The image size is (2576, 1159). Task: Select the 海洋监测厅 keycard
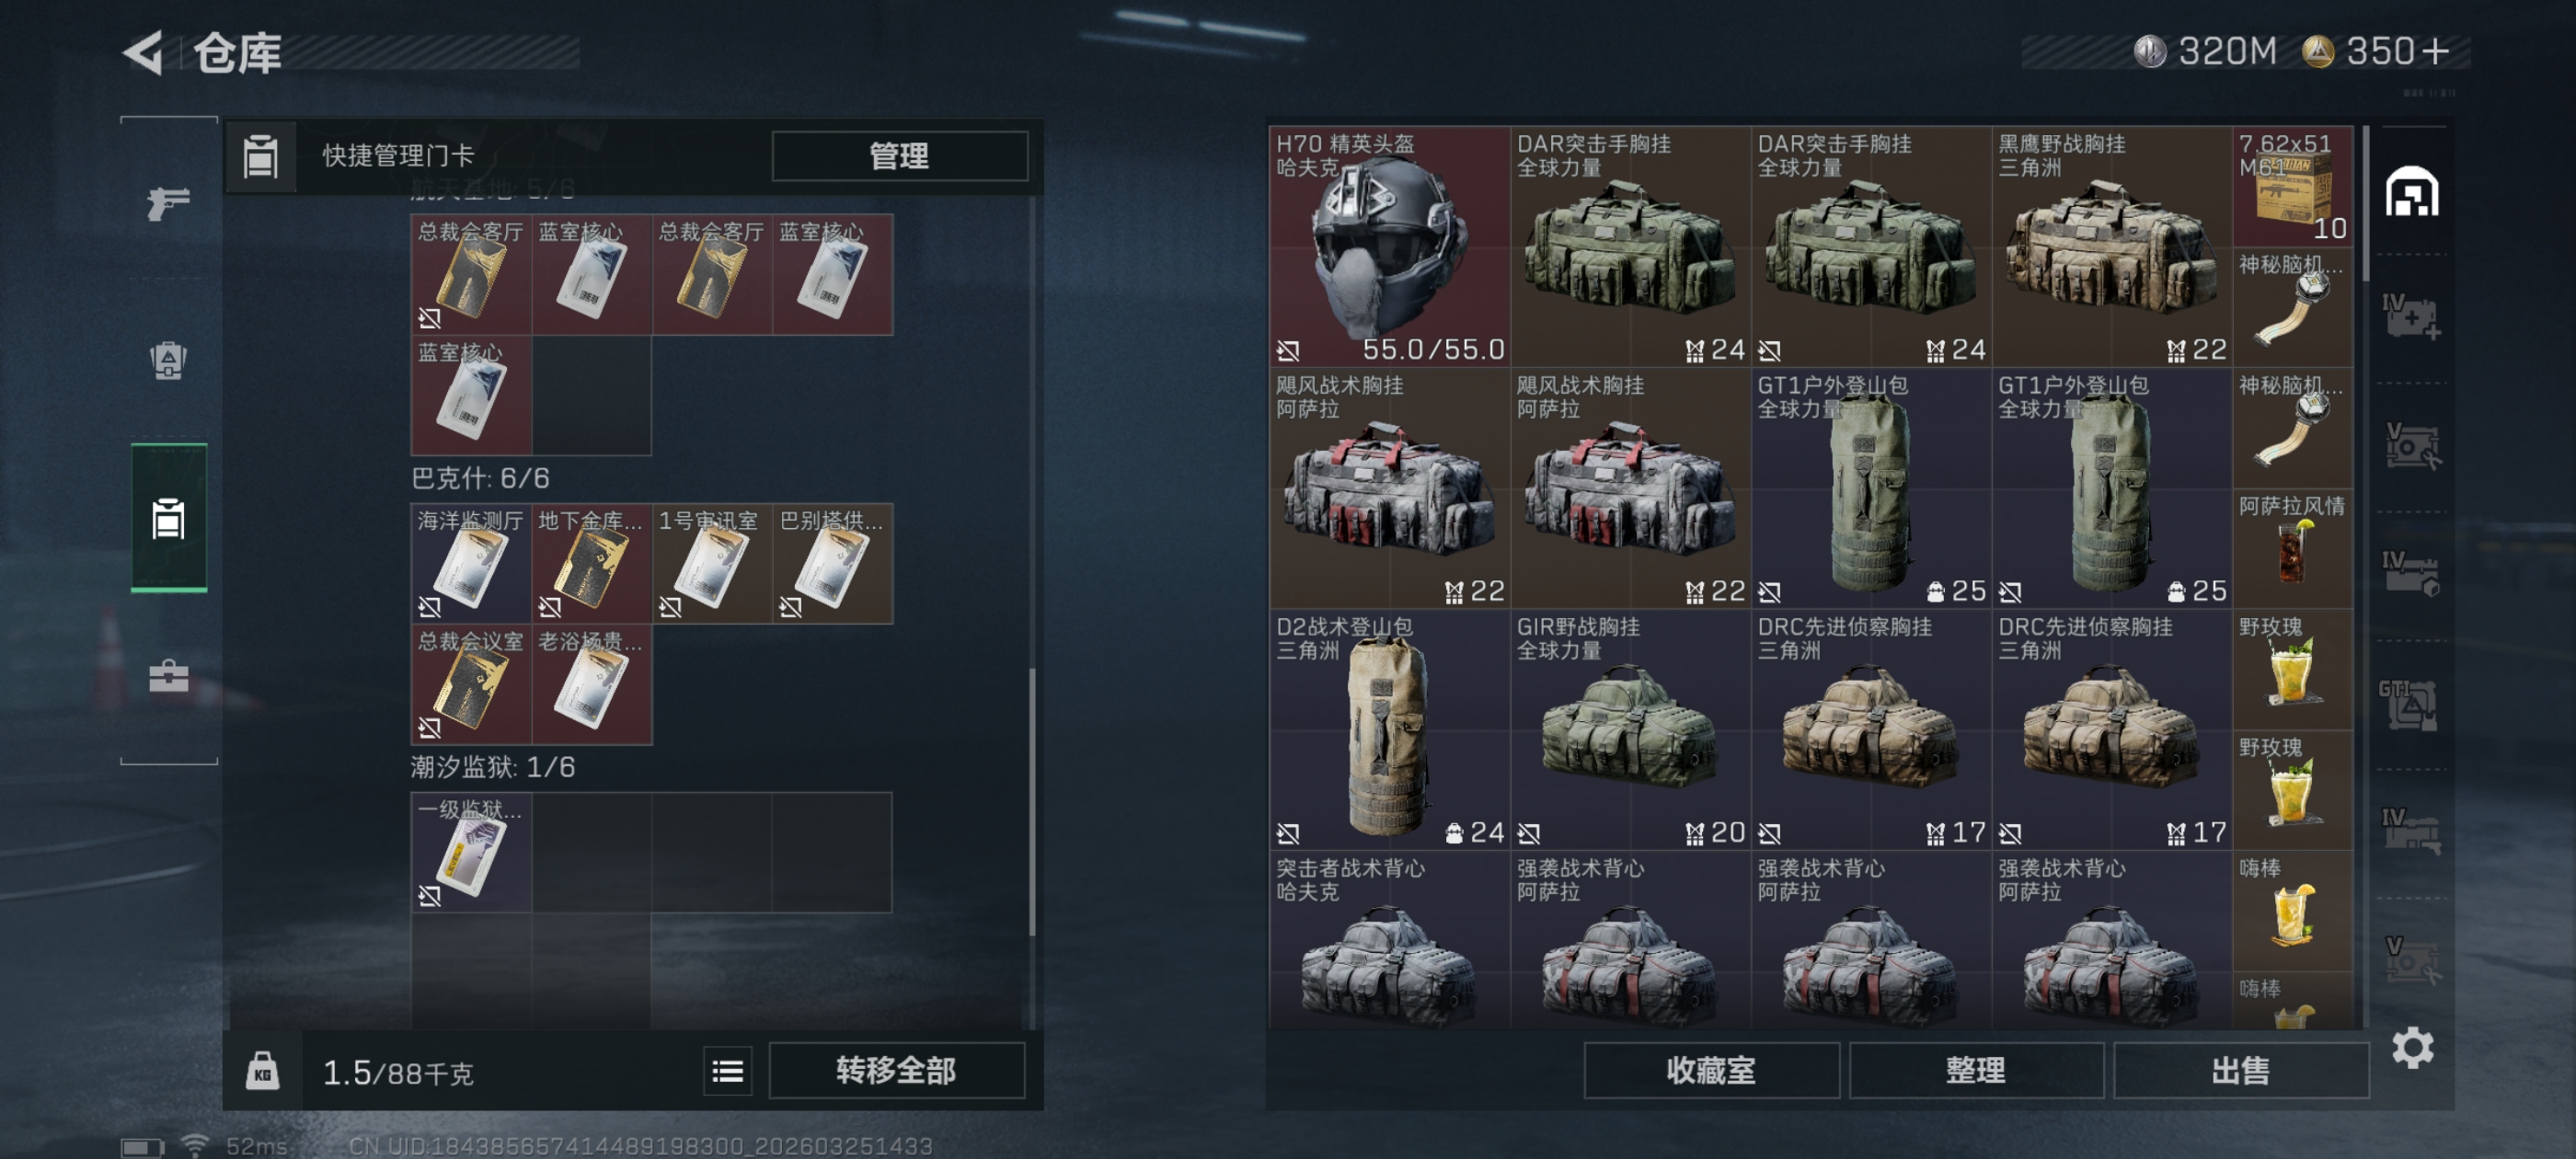coord(471,563)
